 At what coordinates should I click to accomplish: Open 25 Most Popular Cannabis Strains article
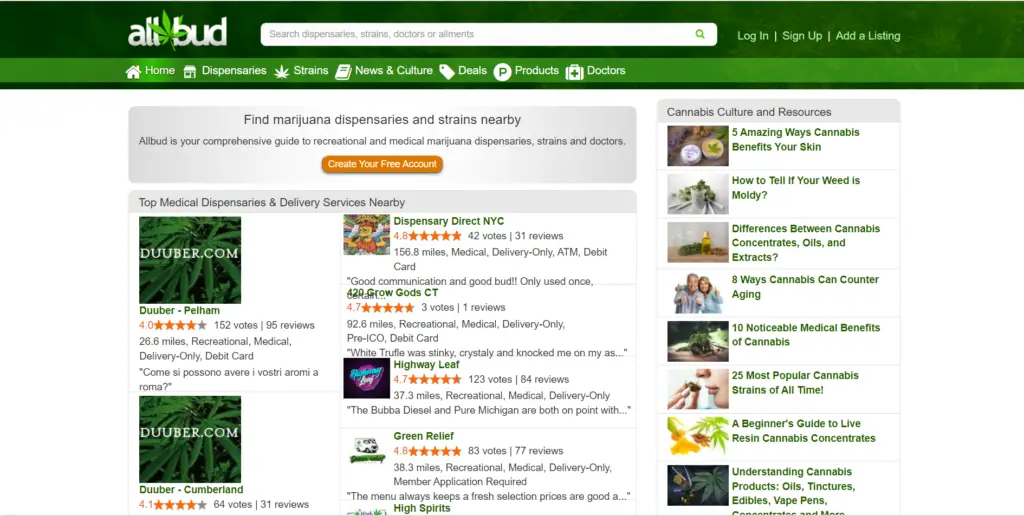tap(795, 382)
